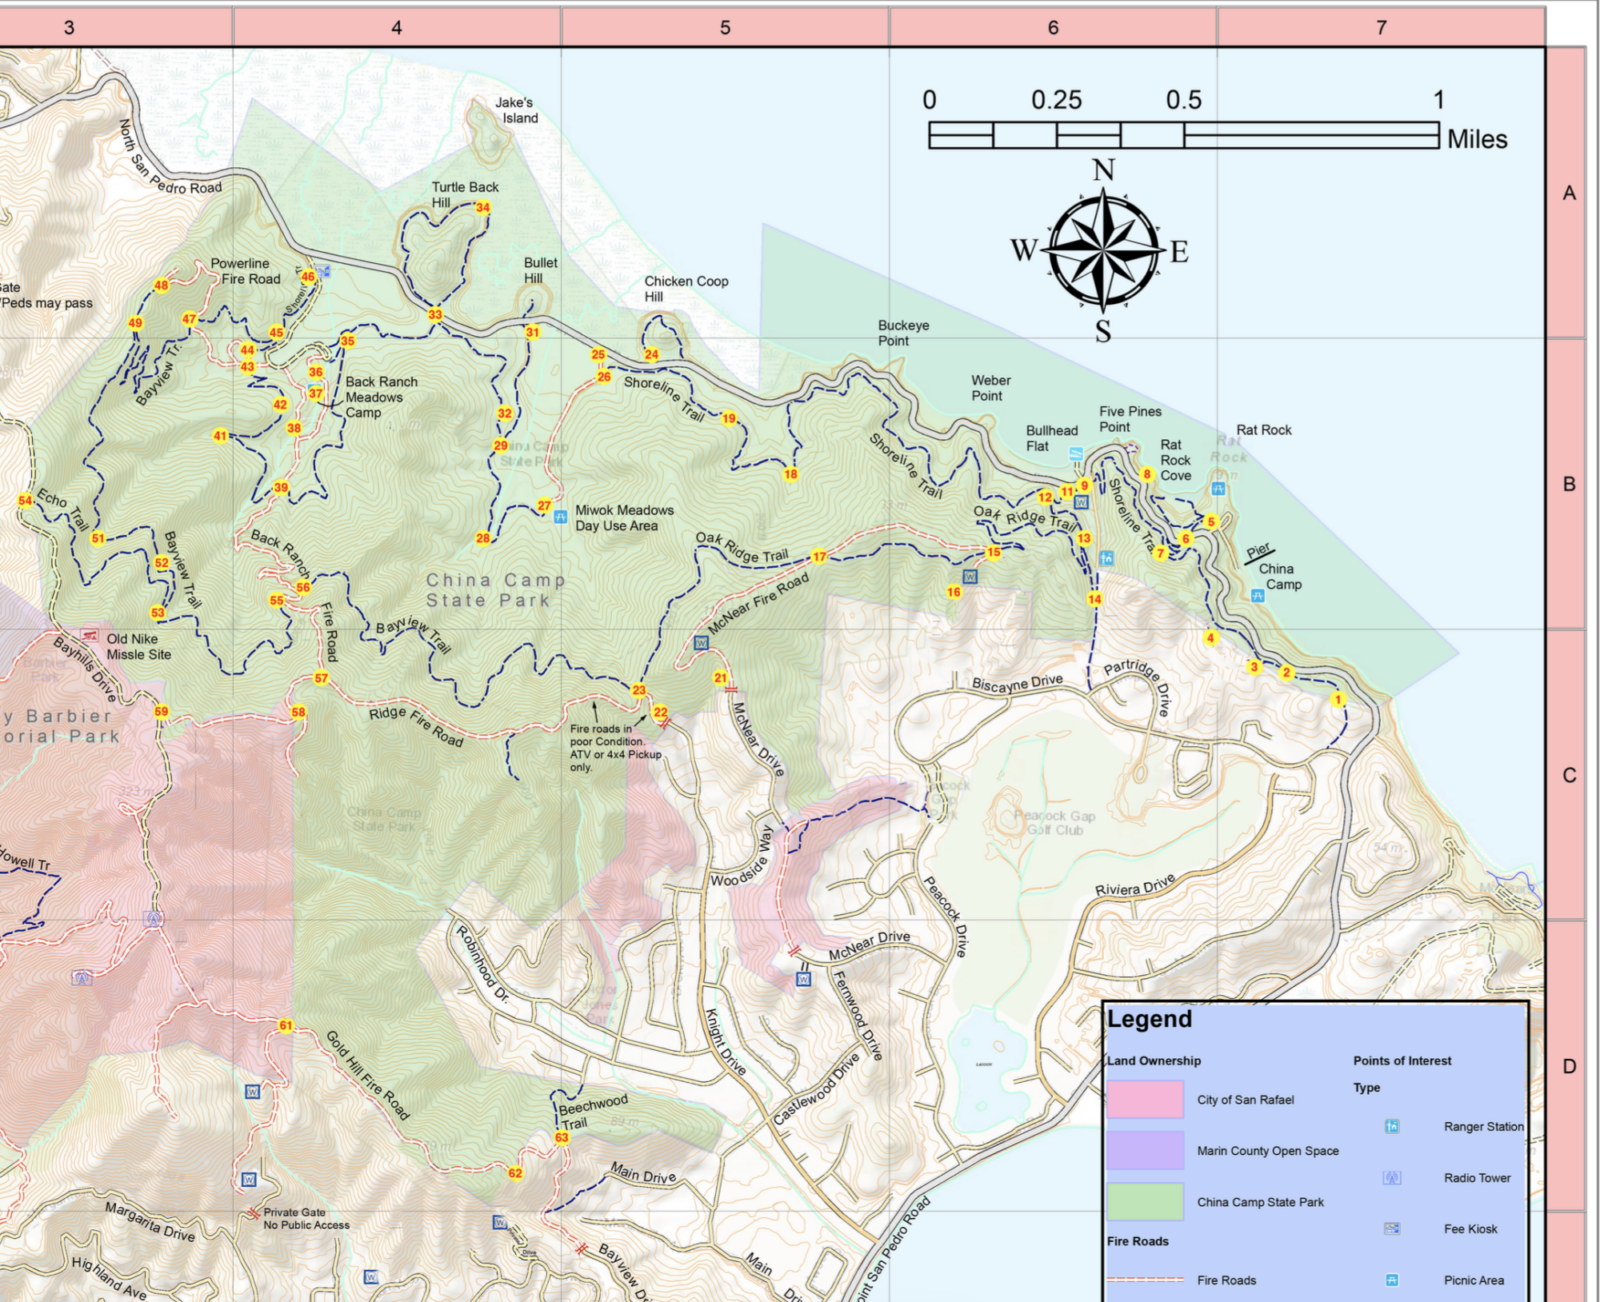Image resolution: width=1600 pixels, height=1302 pixels.
Task: Click the Radio Tower icon in the legend
Action: coord(1391,1178)
